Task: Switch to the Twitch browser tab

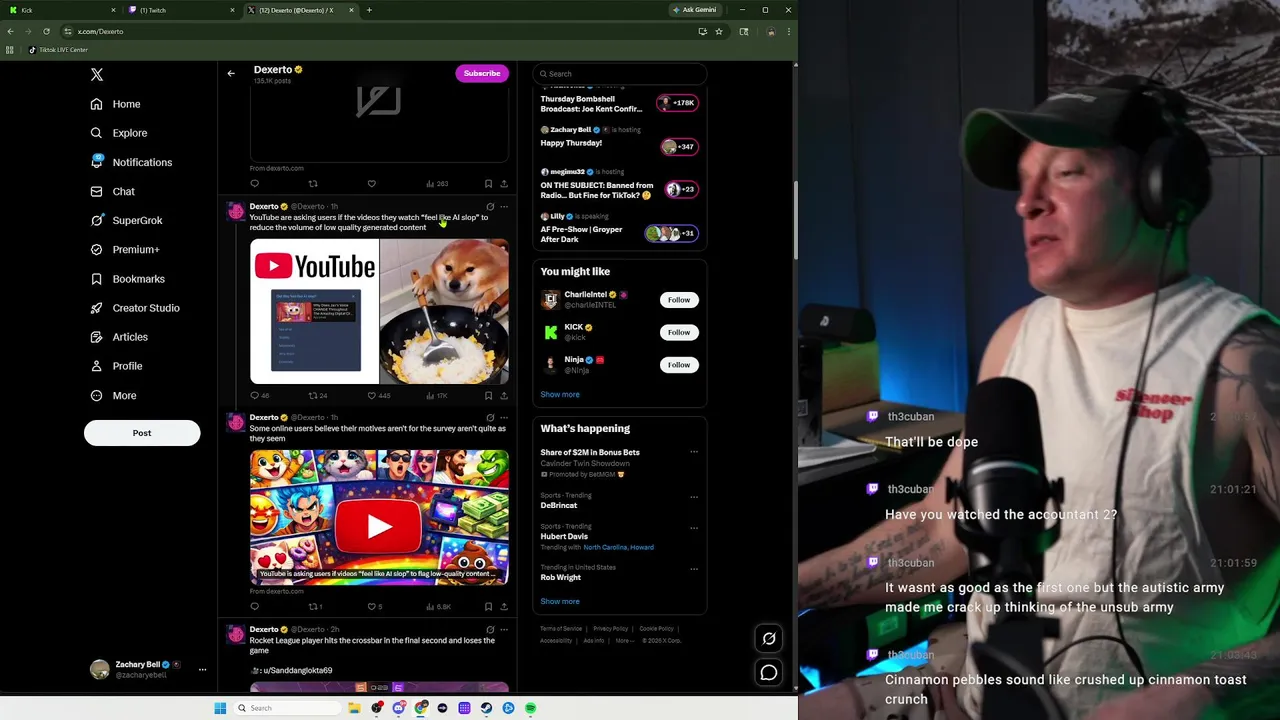Action: click(182, 10)
